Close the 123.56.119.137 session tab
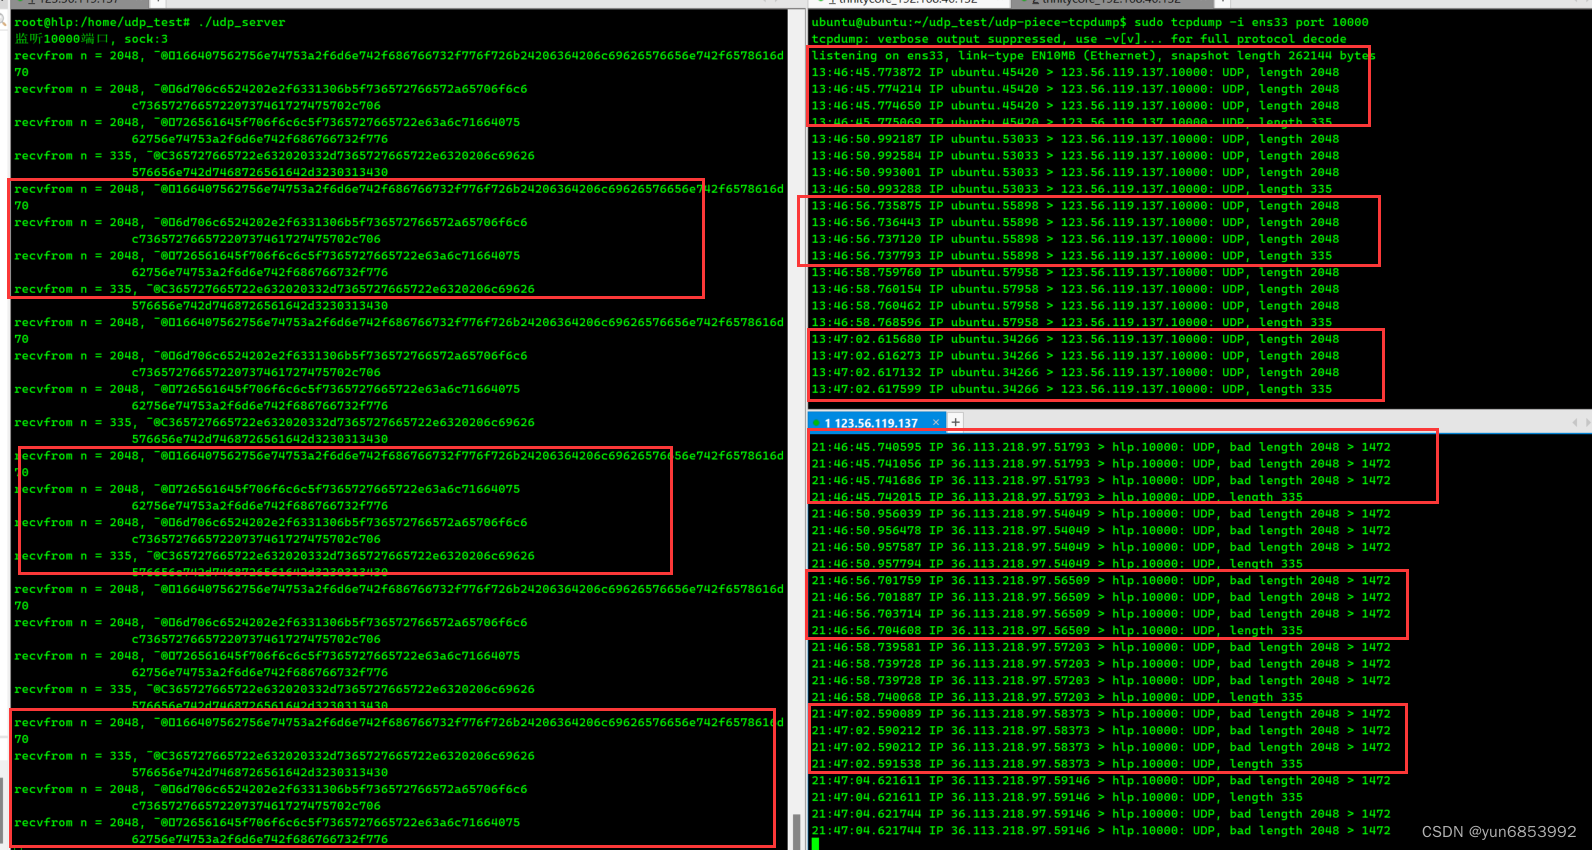This screenshot has width=1592, height=850. click(x=936, y=422)
